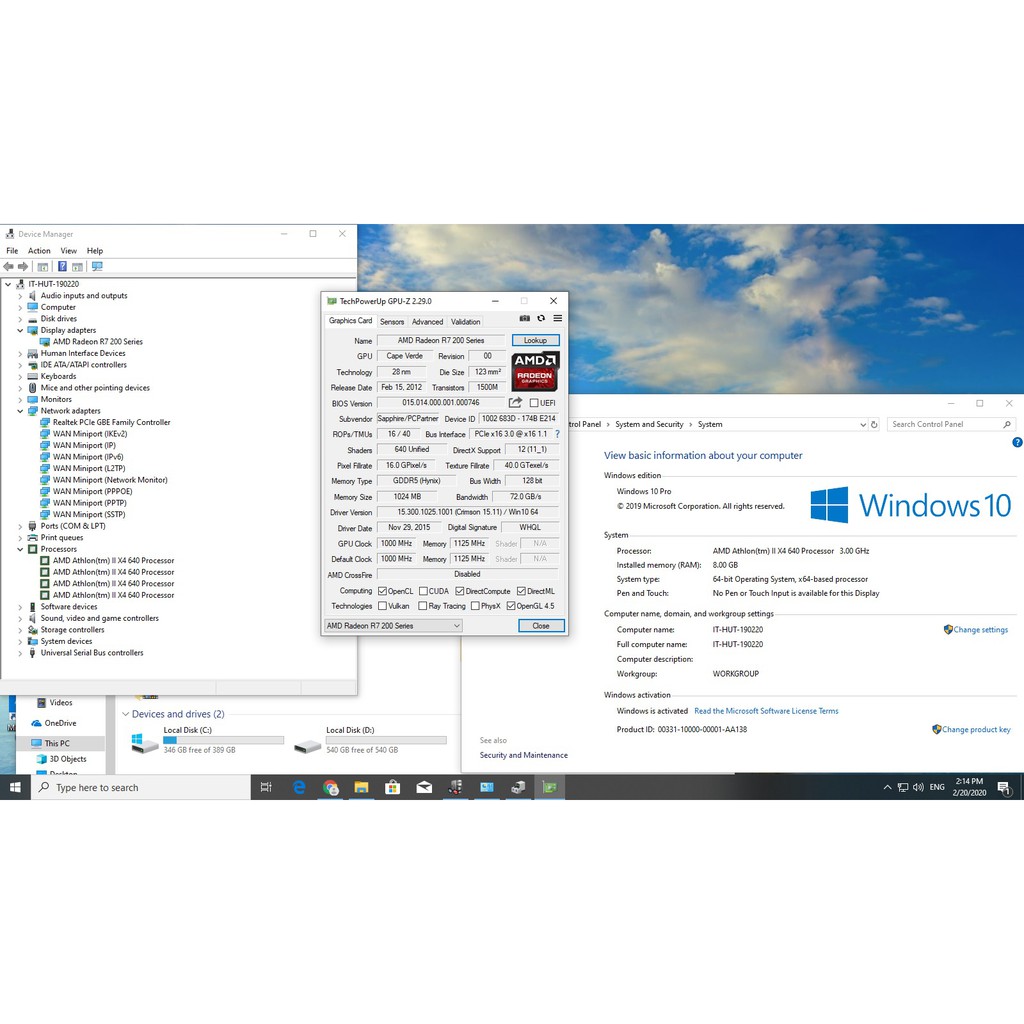Click Local Disk (D:) usage bar
The width and height of the screenshot is (1024, 1024).
click(386, 741)
